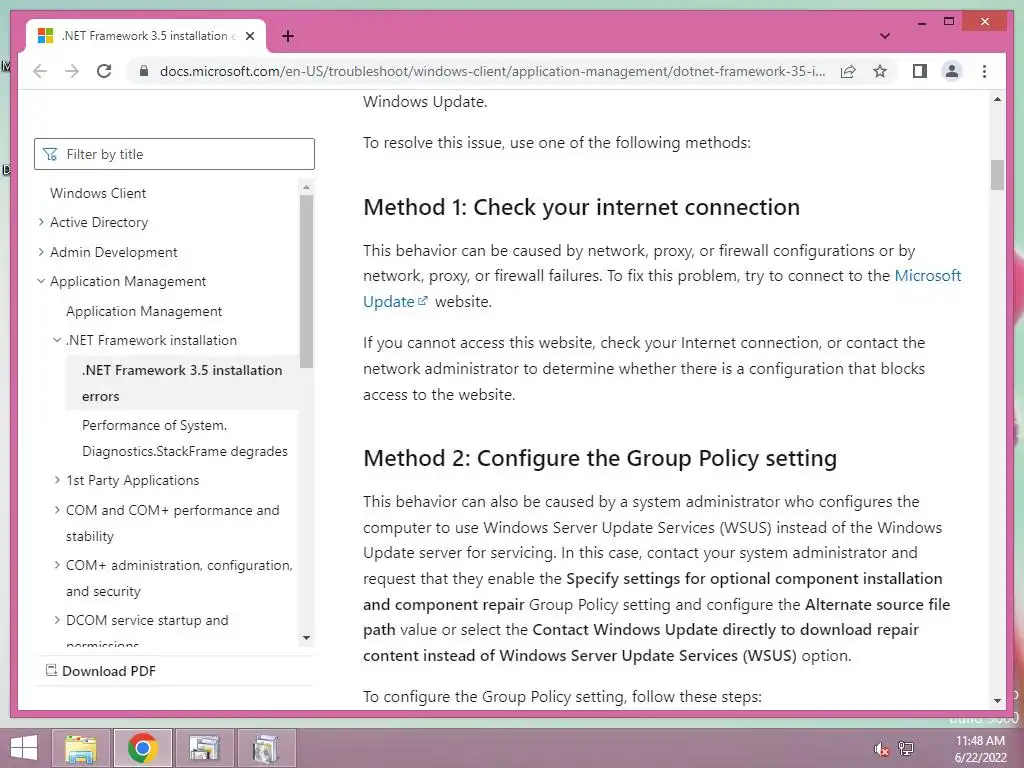Click the page scroll up arrow
The height and width of the screenshot is (768, 1024).
[x=997, y=100]
